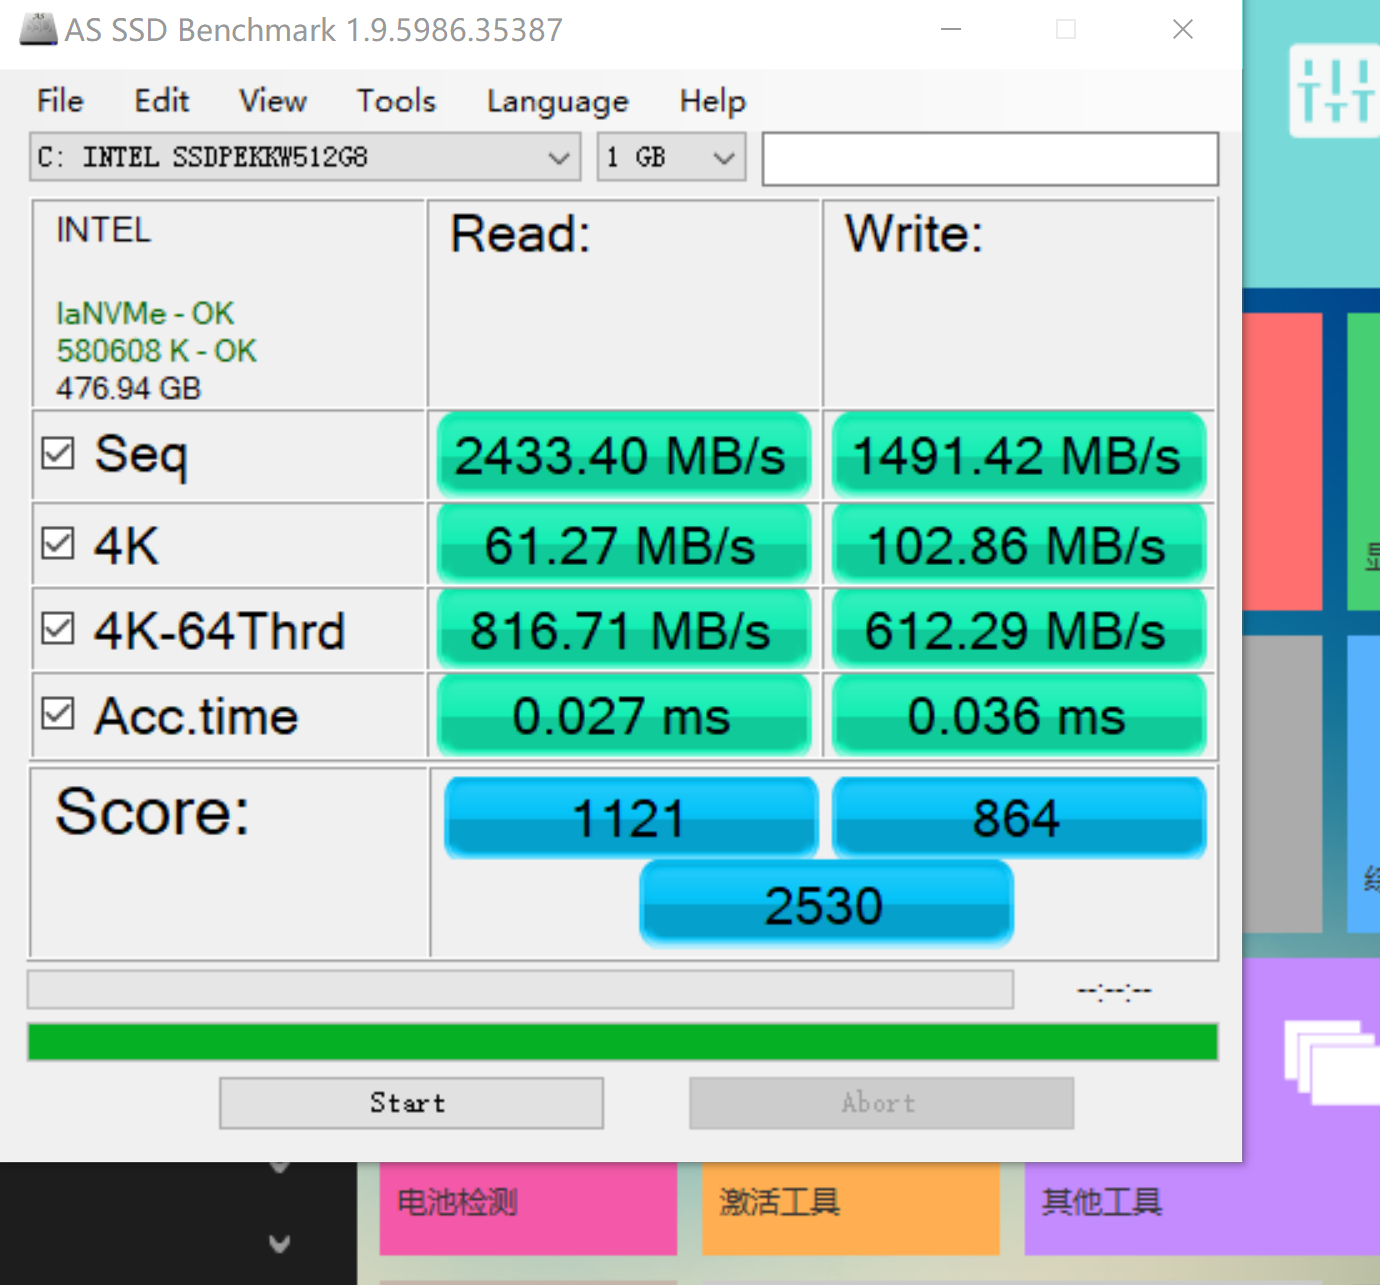This screenshot has height=1285, width=1380.
Task: Open the Language menu
Action: (558, 101)
